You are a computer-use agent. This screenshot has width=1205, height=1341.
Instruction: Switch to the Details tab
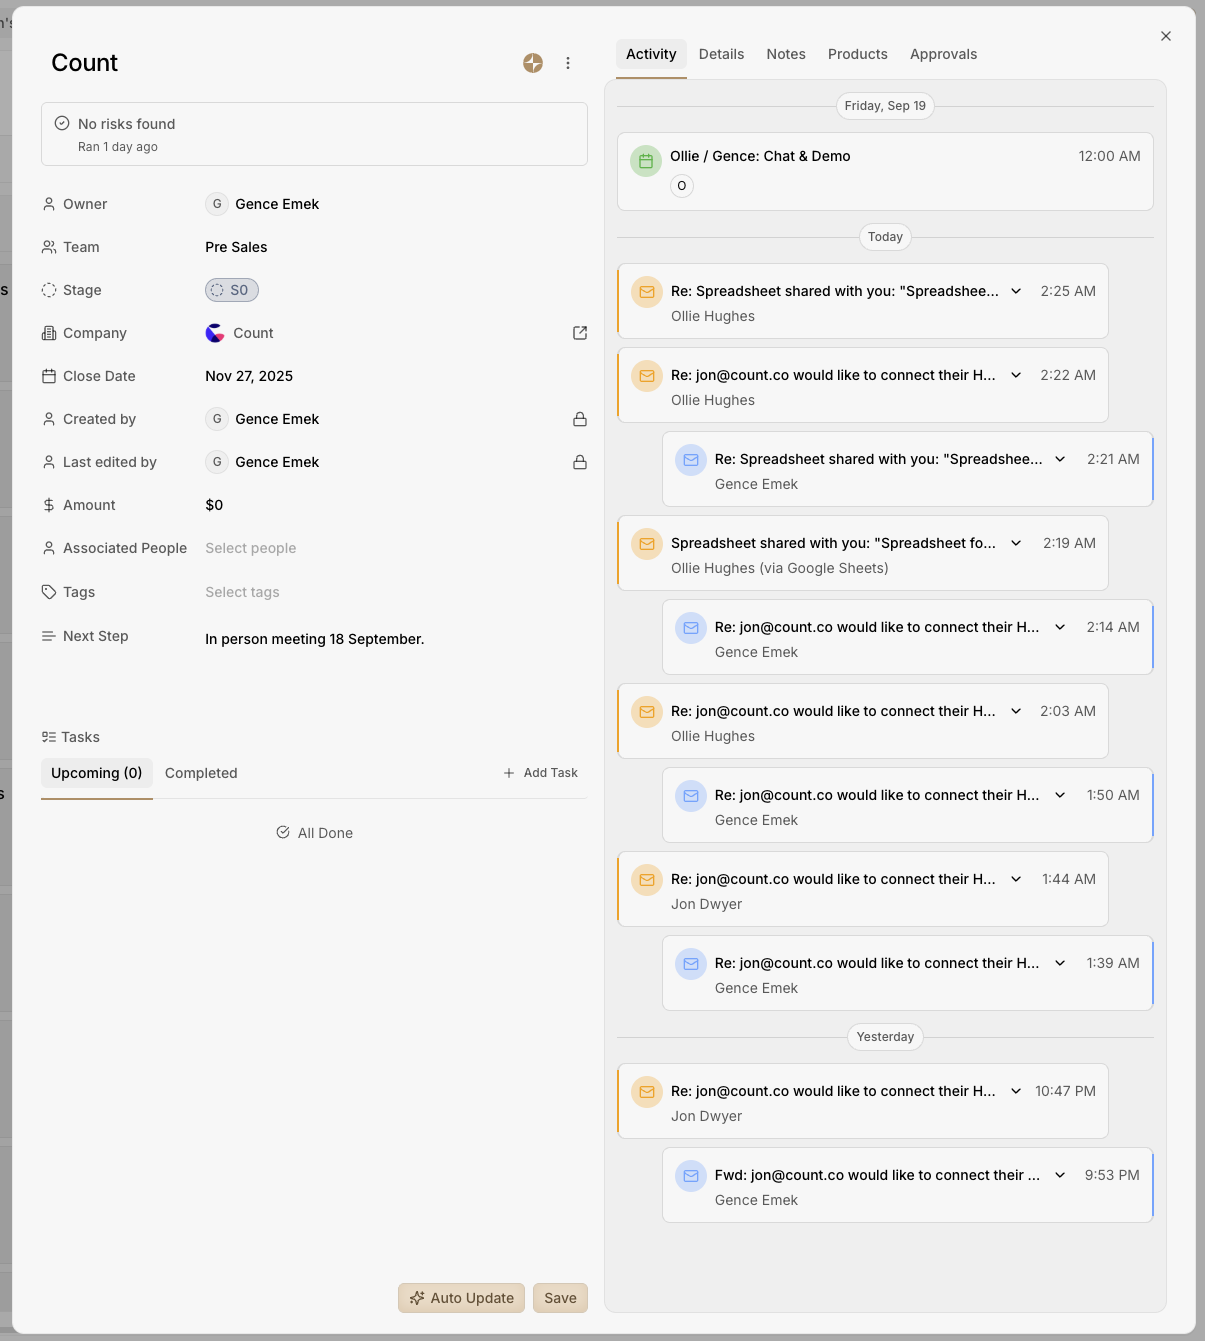tap(721, 54)
